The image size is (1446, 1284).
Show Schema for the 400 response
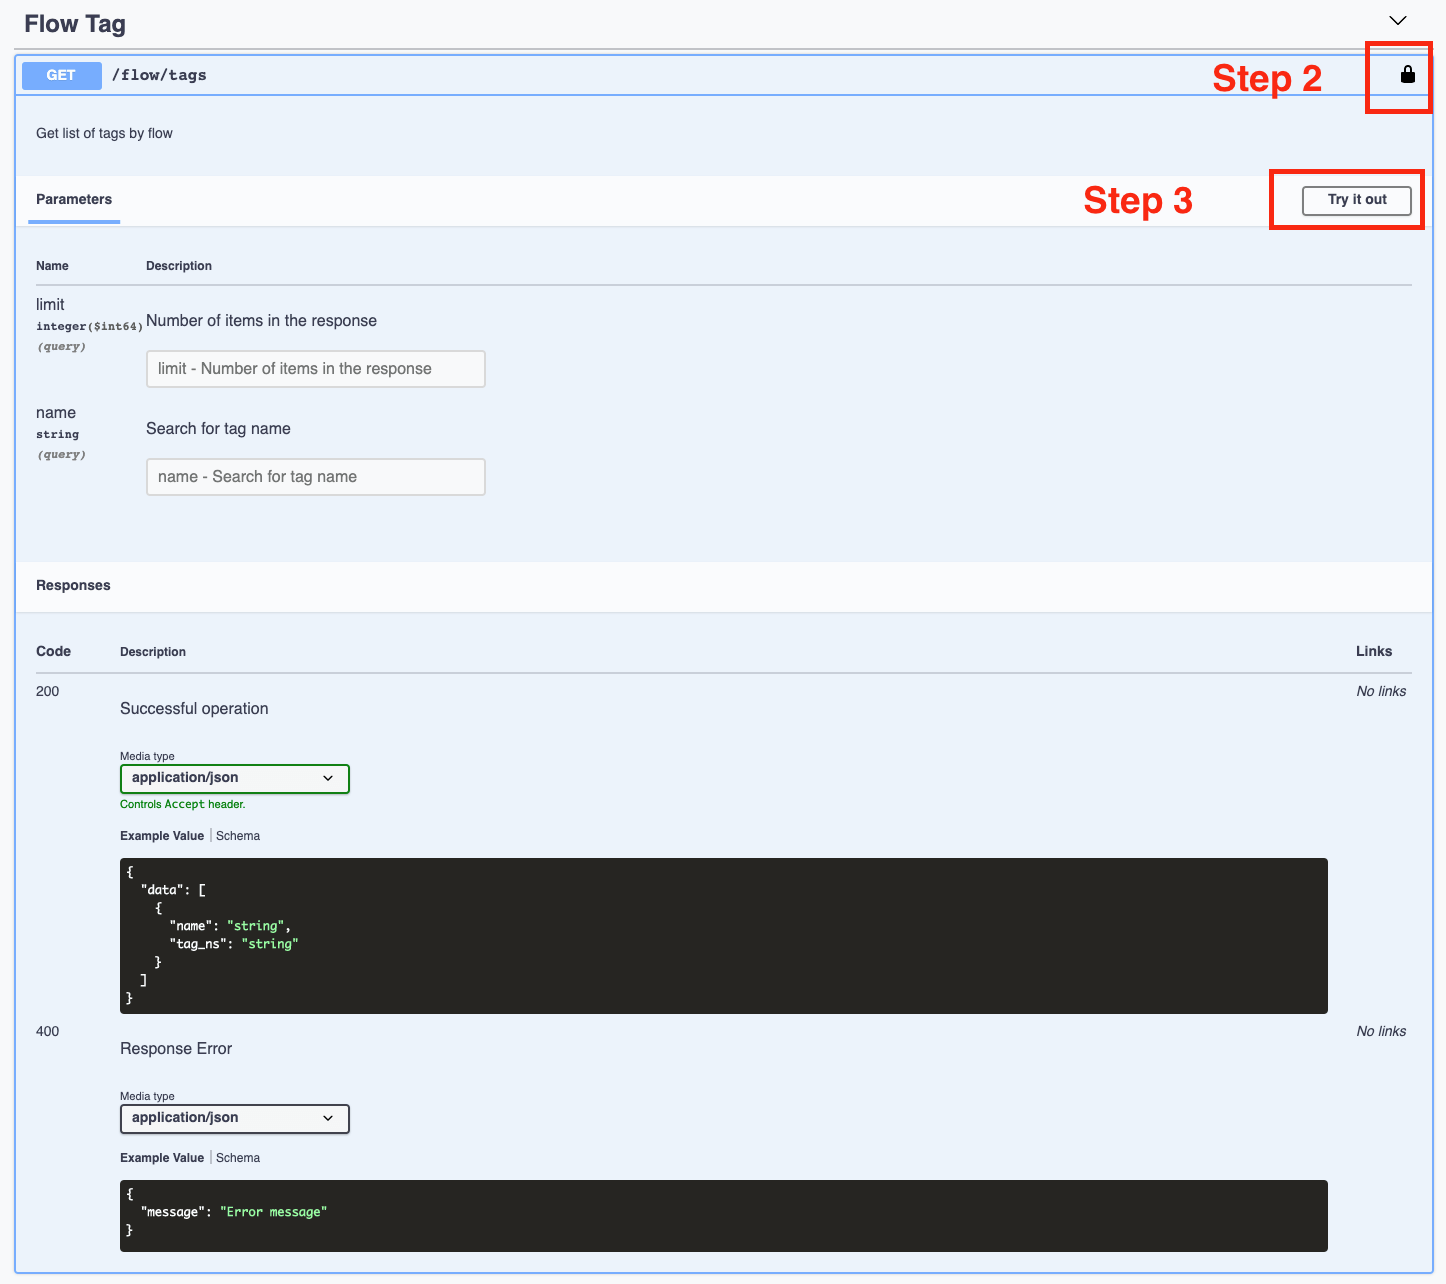(238, 1158)
